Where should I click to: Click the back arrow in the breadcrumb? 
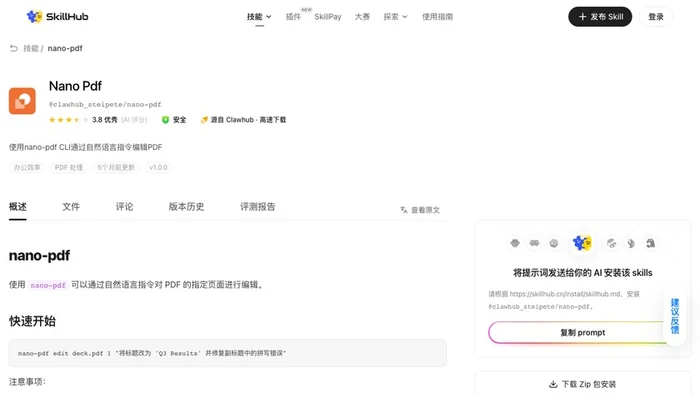tap(14, 48)
